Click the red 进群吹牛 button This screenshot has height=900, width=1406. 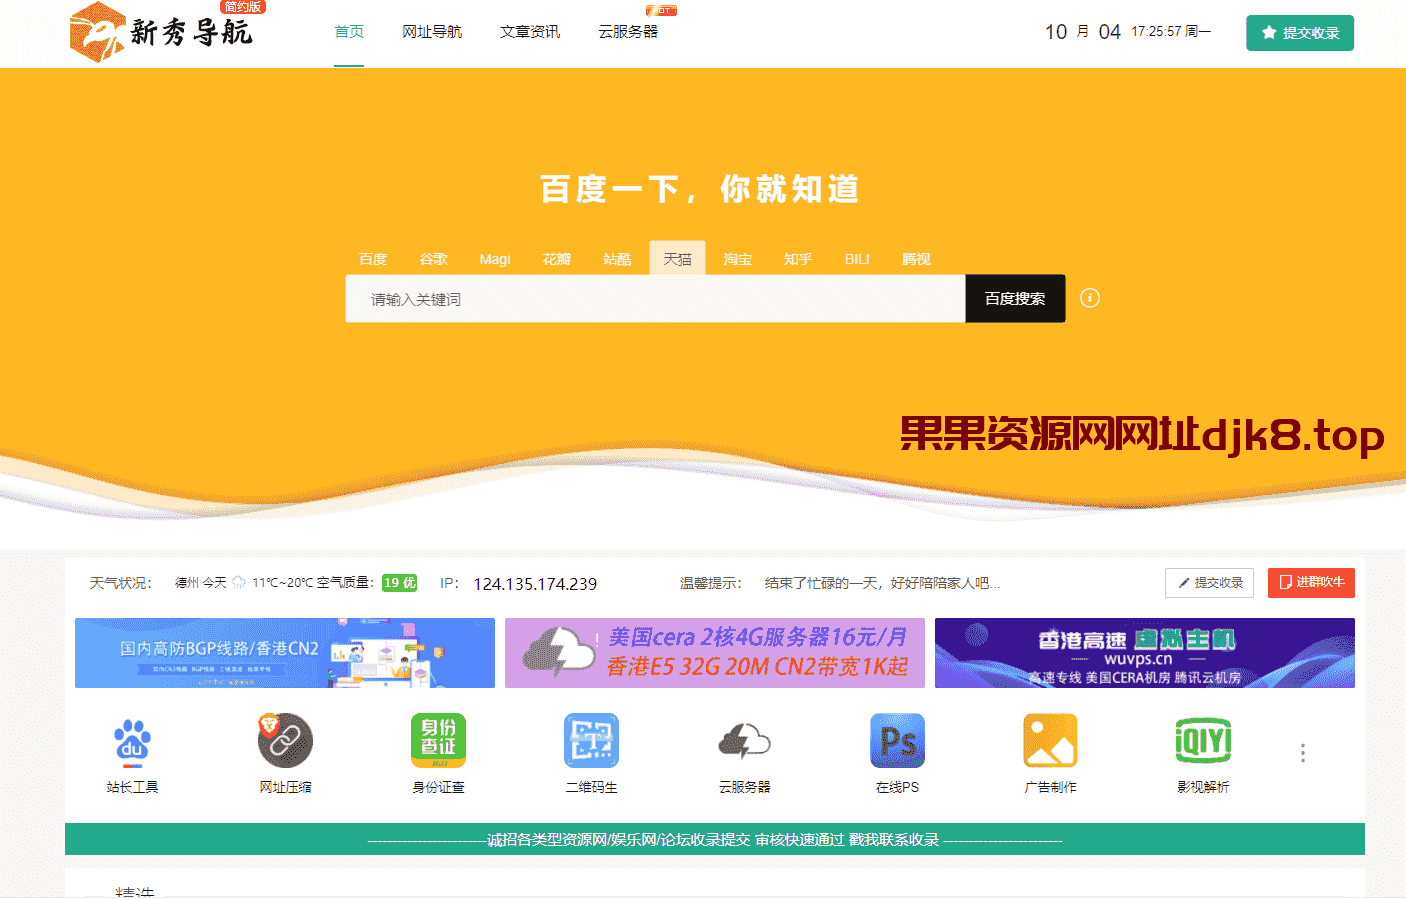[x=1311, y=582]
